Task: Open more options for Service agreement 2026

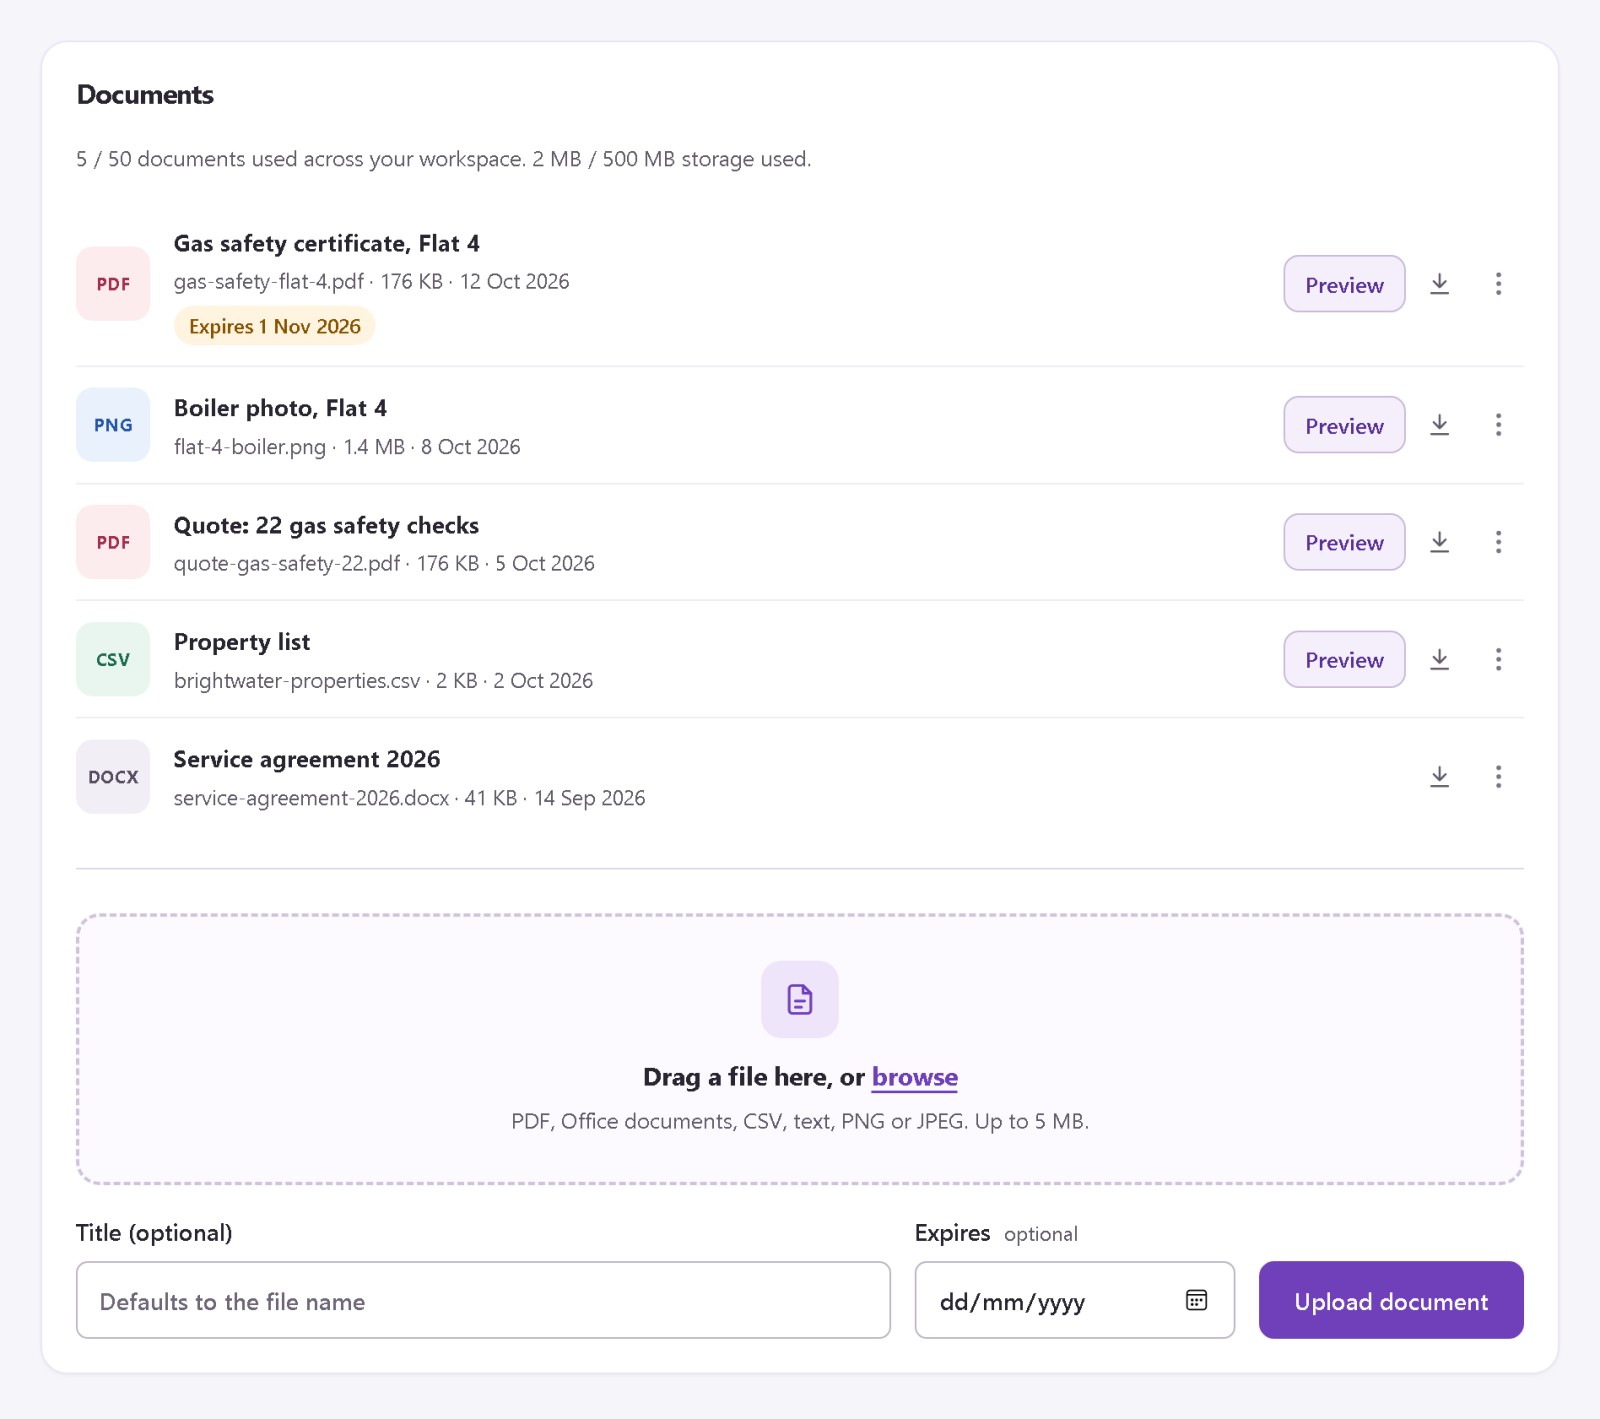Action: (x=1498, y=777)
